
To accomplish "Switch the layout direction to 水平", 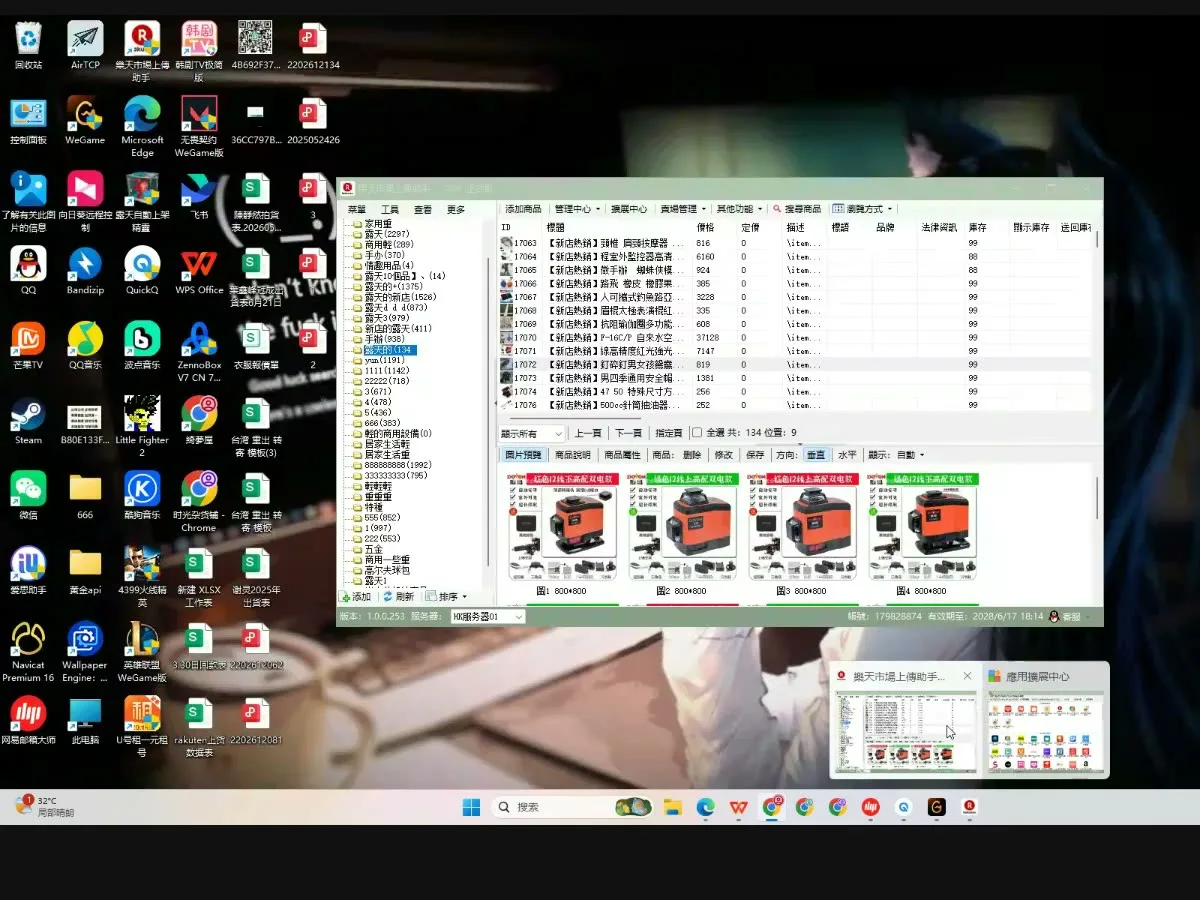I will (847, 455).
